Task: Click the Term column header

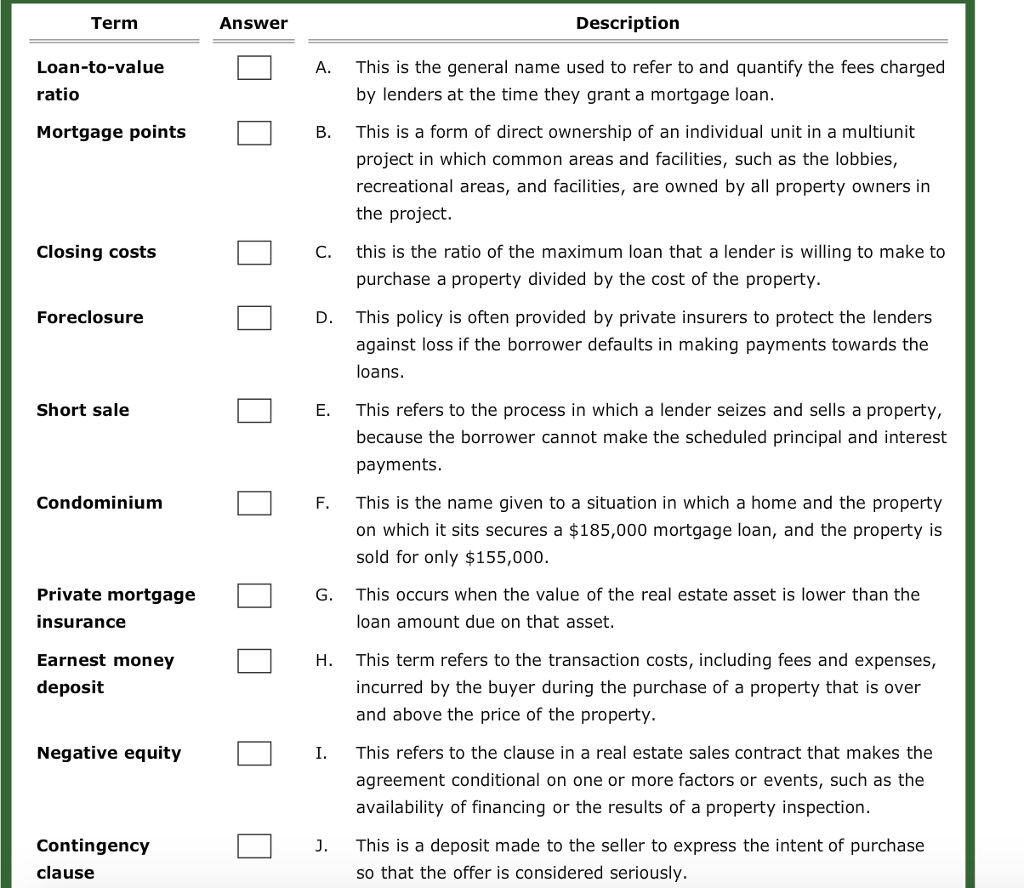Action: coord(114,23)
